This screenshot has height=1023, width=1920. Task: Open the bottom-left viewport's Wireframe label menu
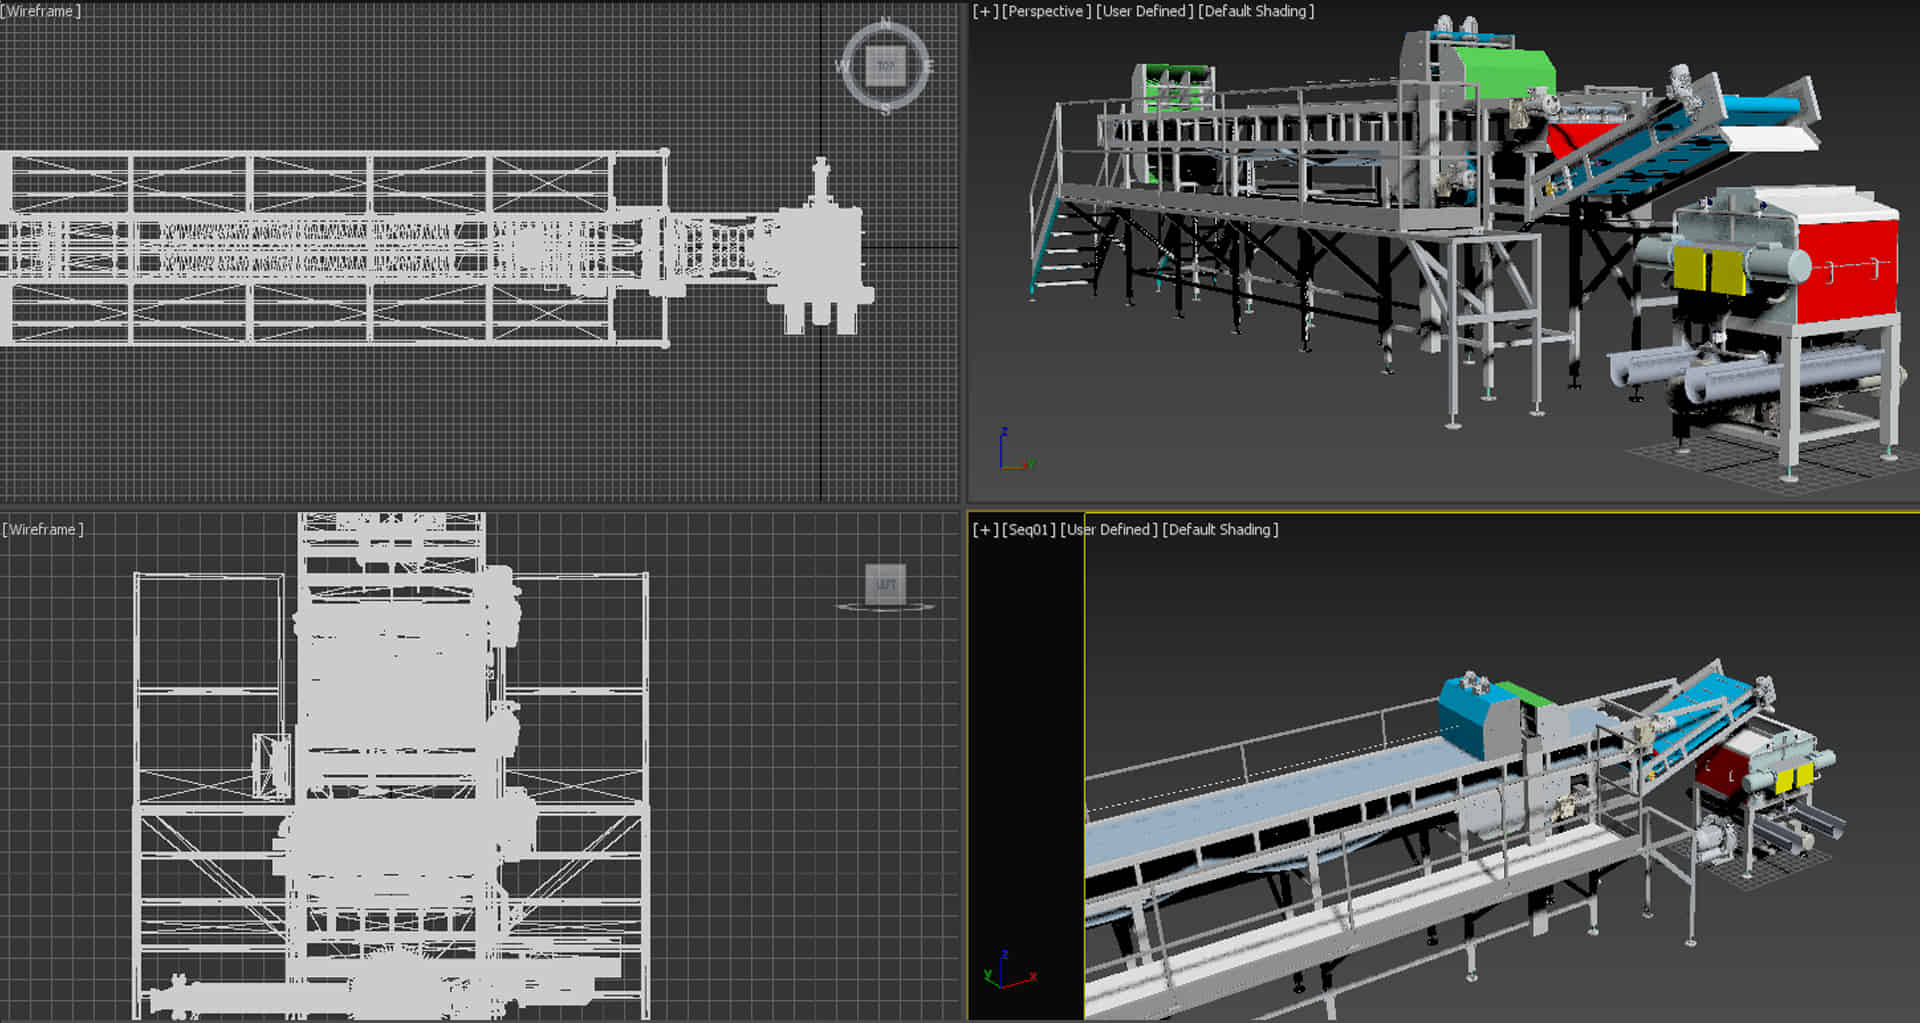tap(42, 529)
